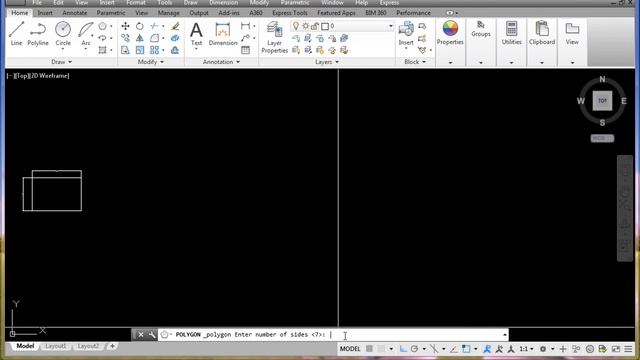Viewport: 640px width, 360px height.
Task: Toggle layer freeze sun icon
Action: click(305, 26)
